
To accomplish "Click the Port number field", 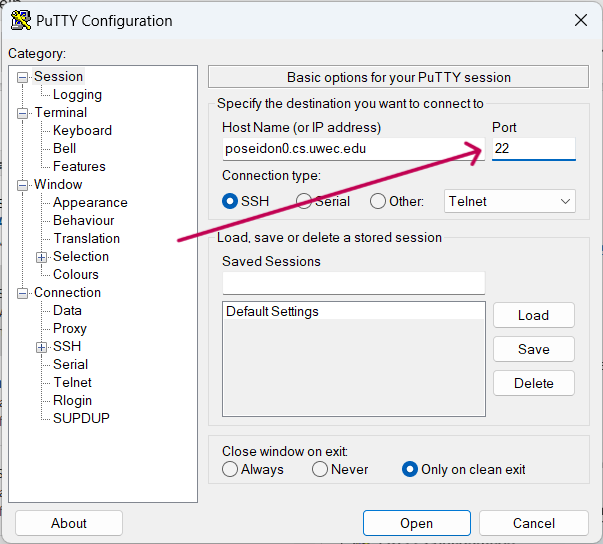I will [x=534, y=149].
